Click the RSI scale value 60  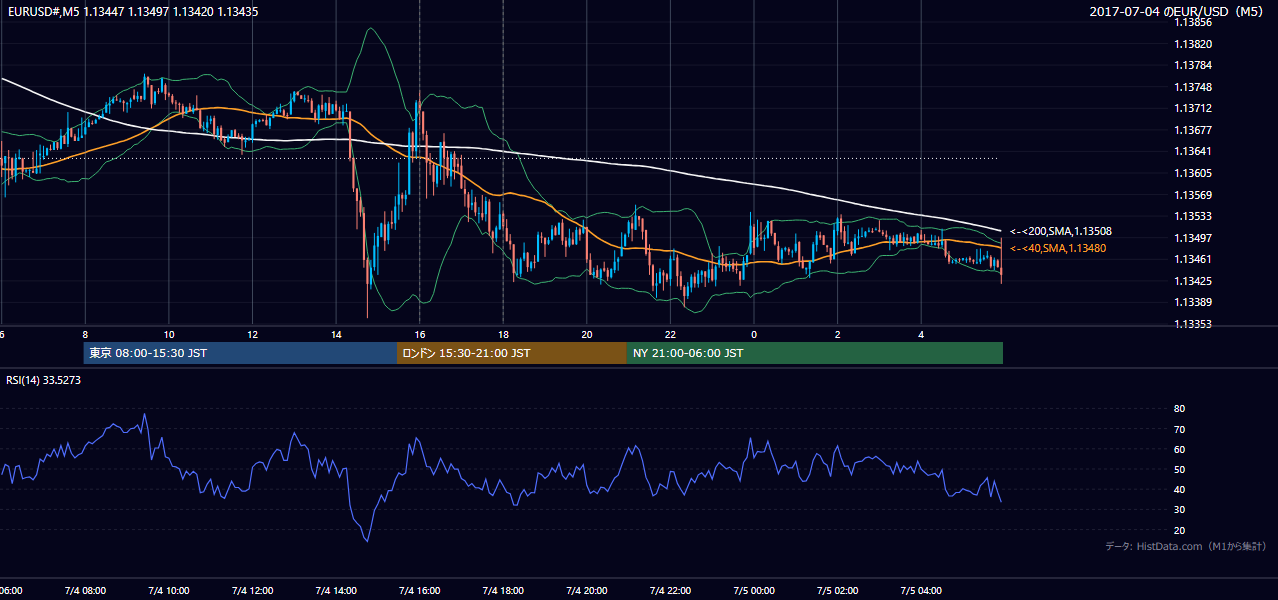point(1179,449)
